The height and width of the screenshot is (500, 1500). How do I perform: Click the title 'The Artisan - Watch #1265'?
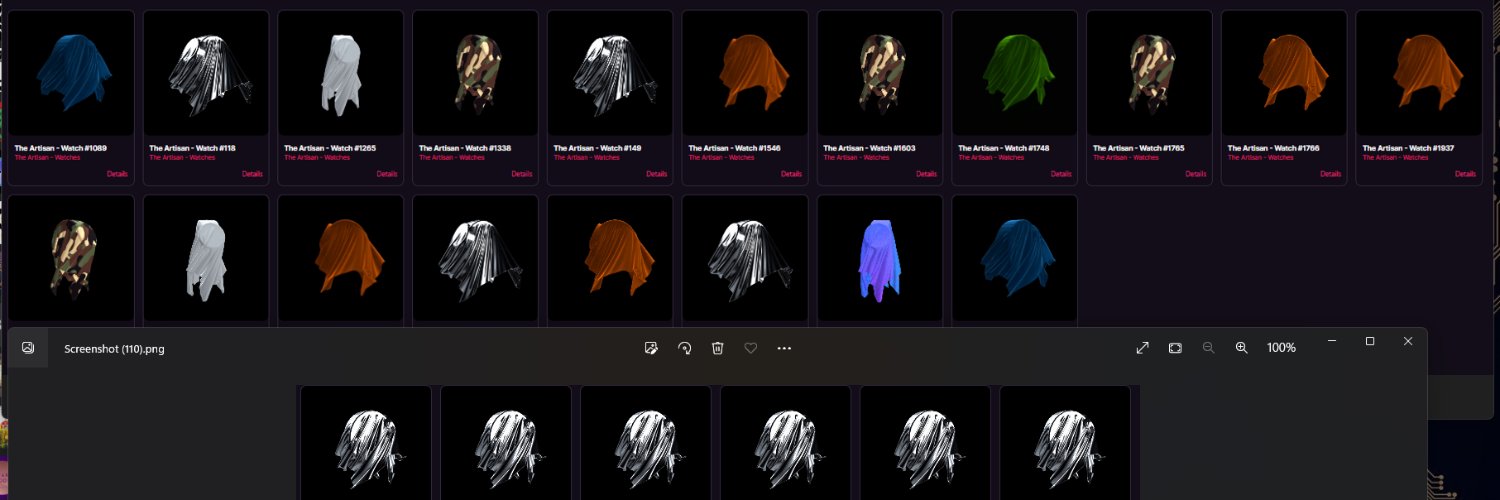pyautogui.click(x=330, y=148)
